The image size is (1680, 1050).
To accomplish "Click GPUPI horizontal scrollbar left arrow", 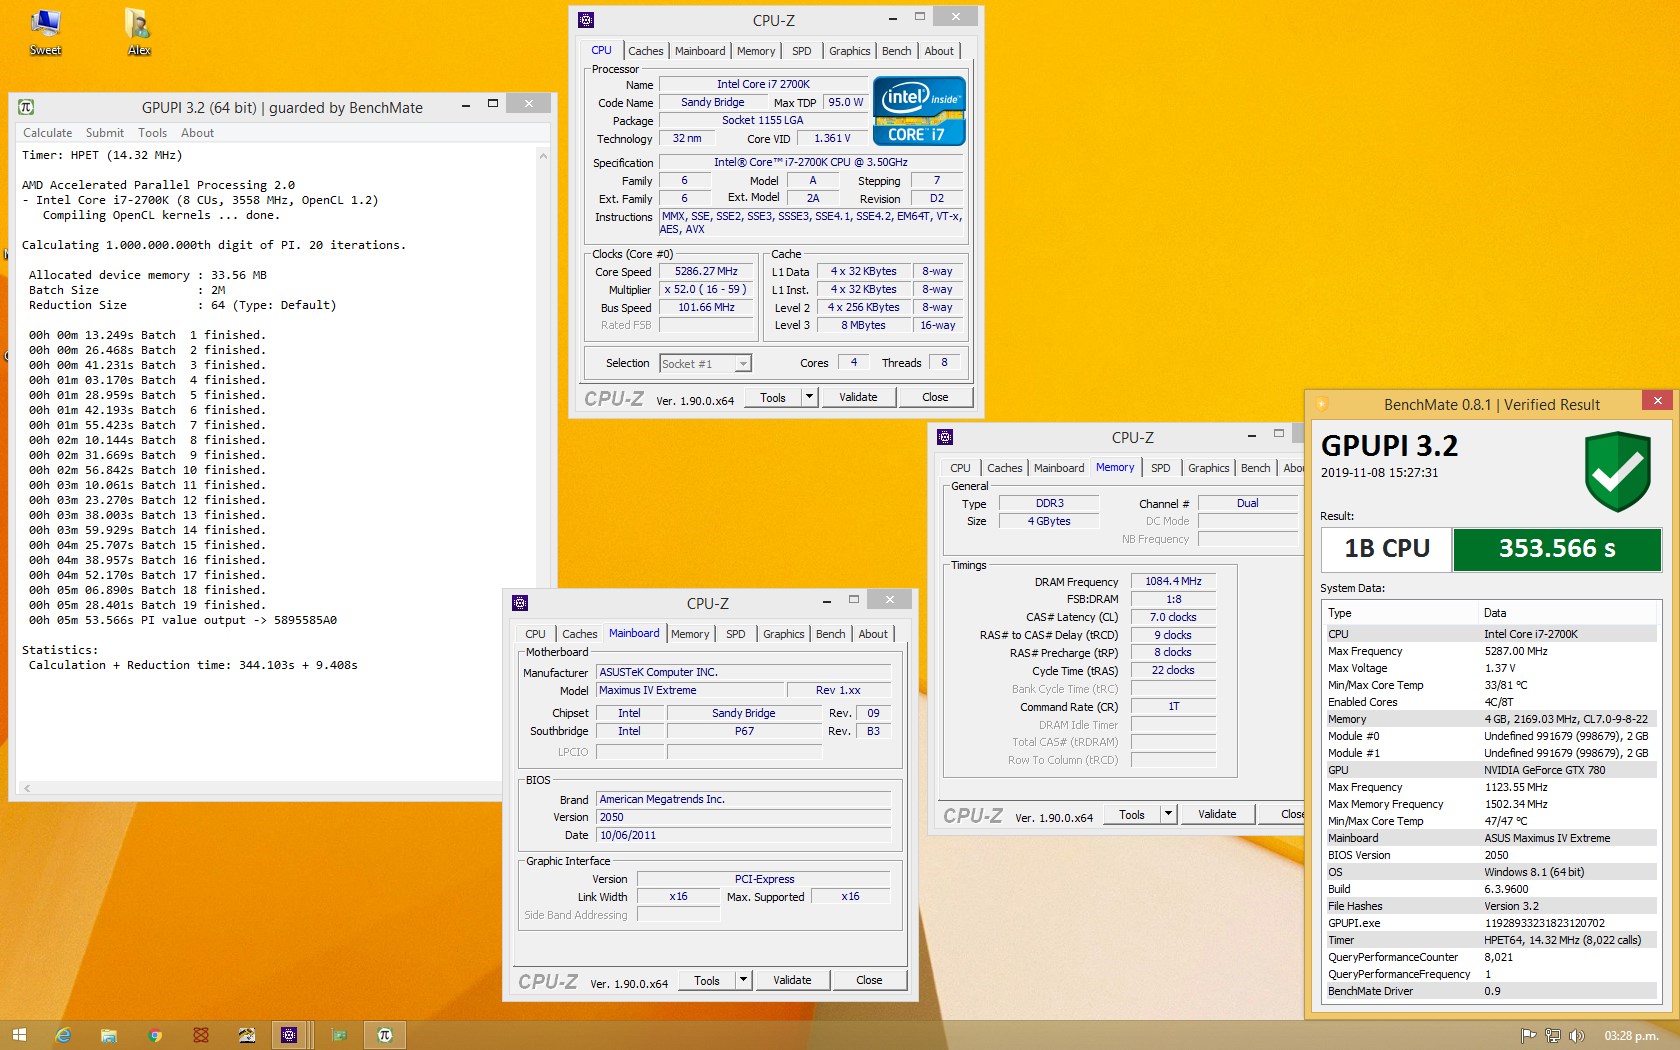I will 27,788.
